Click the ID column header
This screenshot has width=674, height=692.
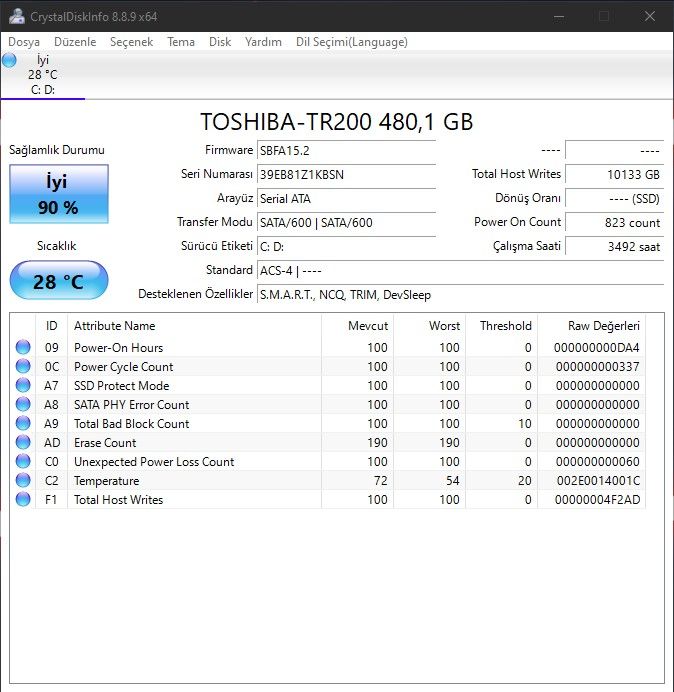tap(51, 326)
